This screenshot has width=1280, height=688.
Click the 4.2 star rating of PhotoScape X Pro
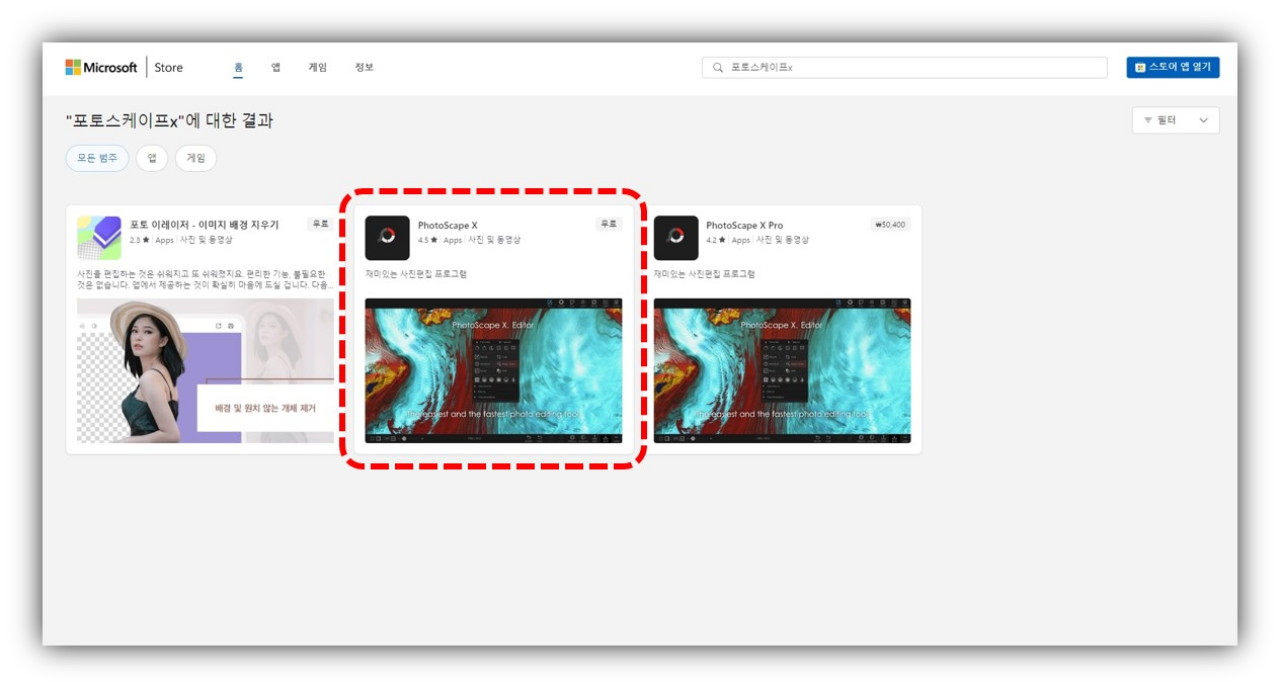pos(716,241)
